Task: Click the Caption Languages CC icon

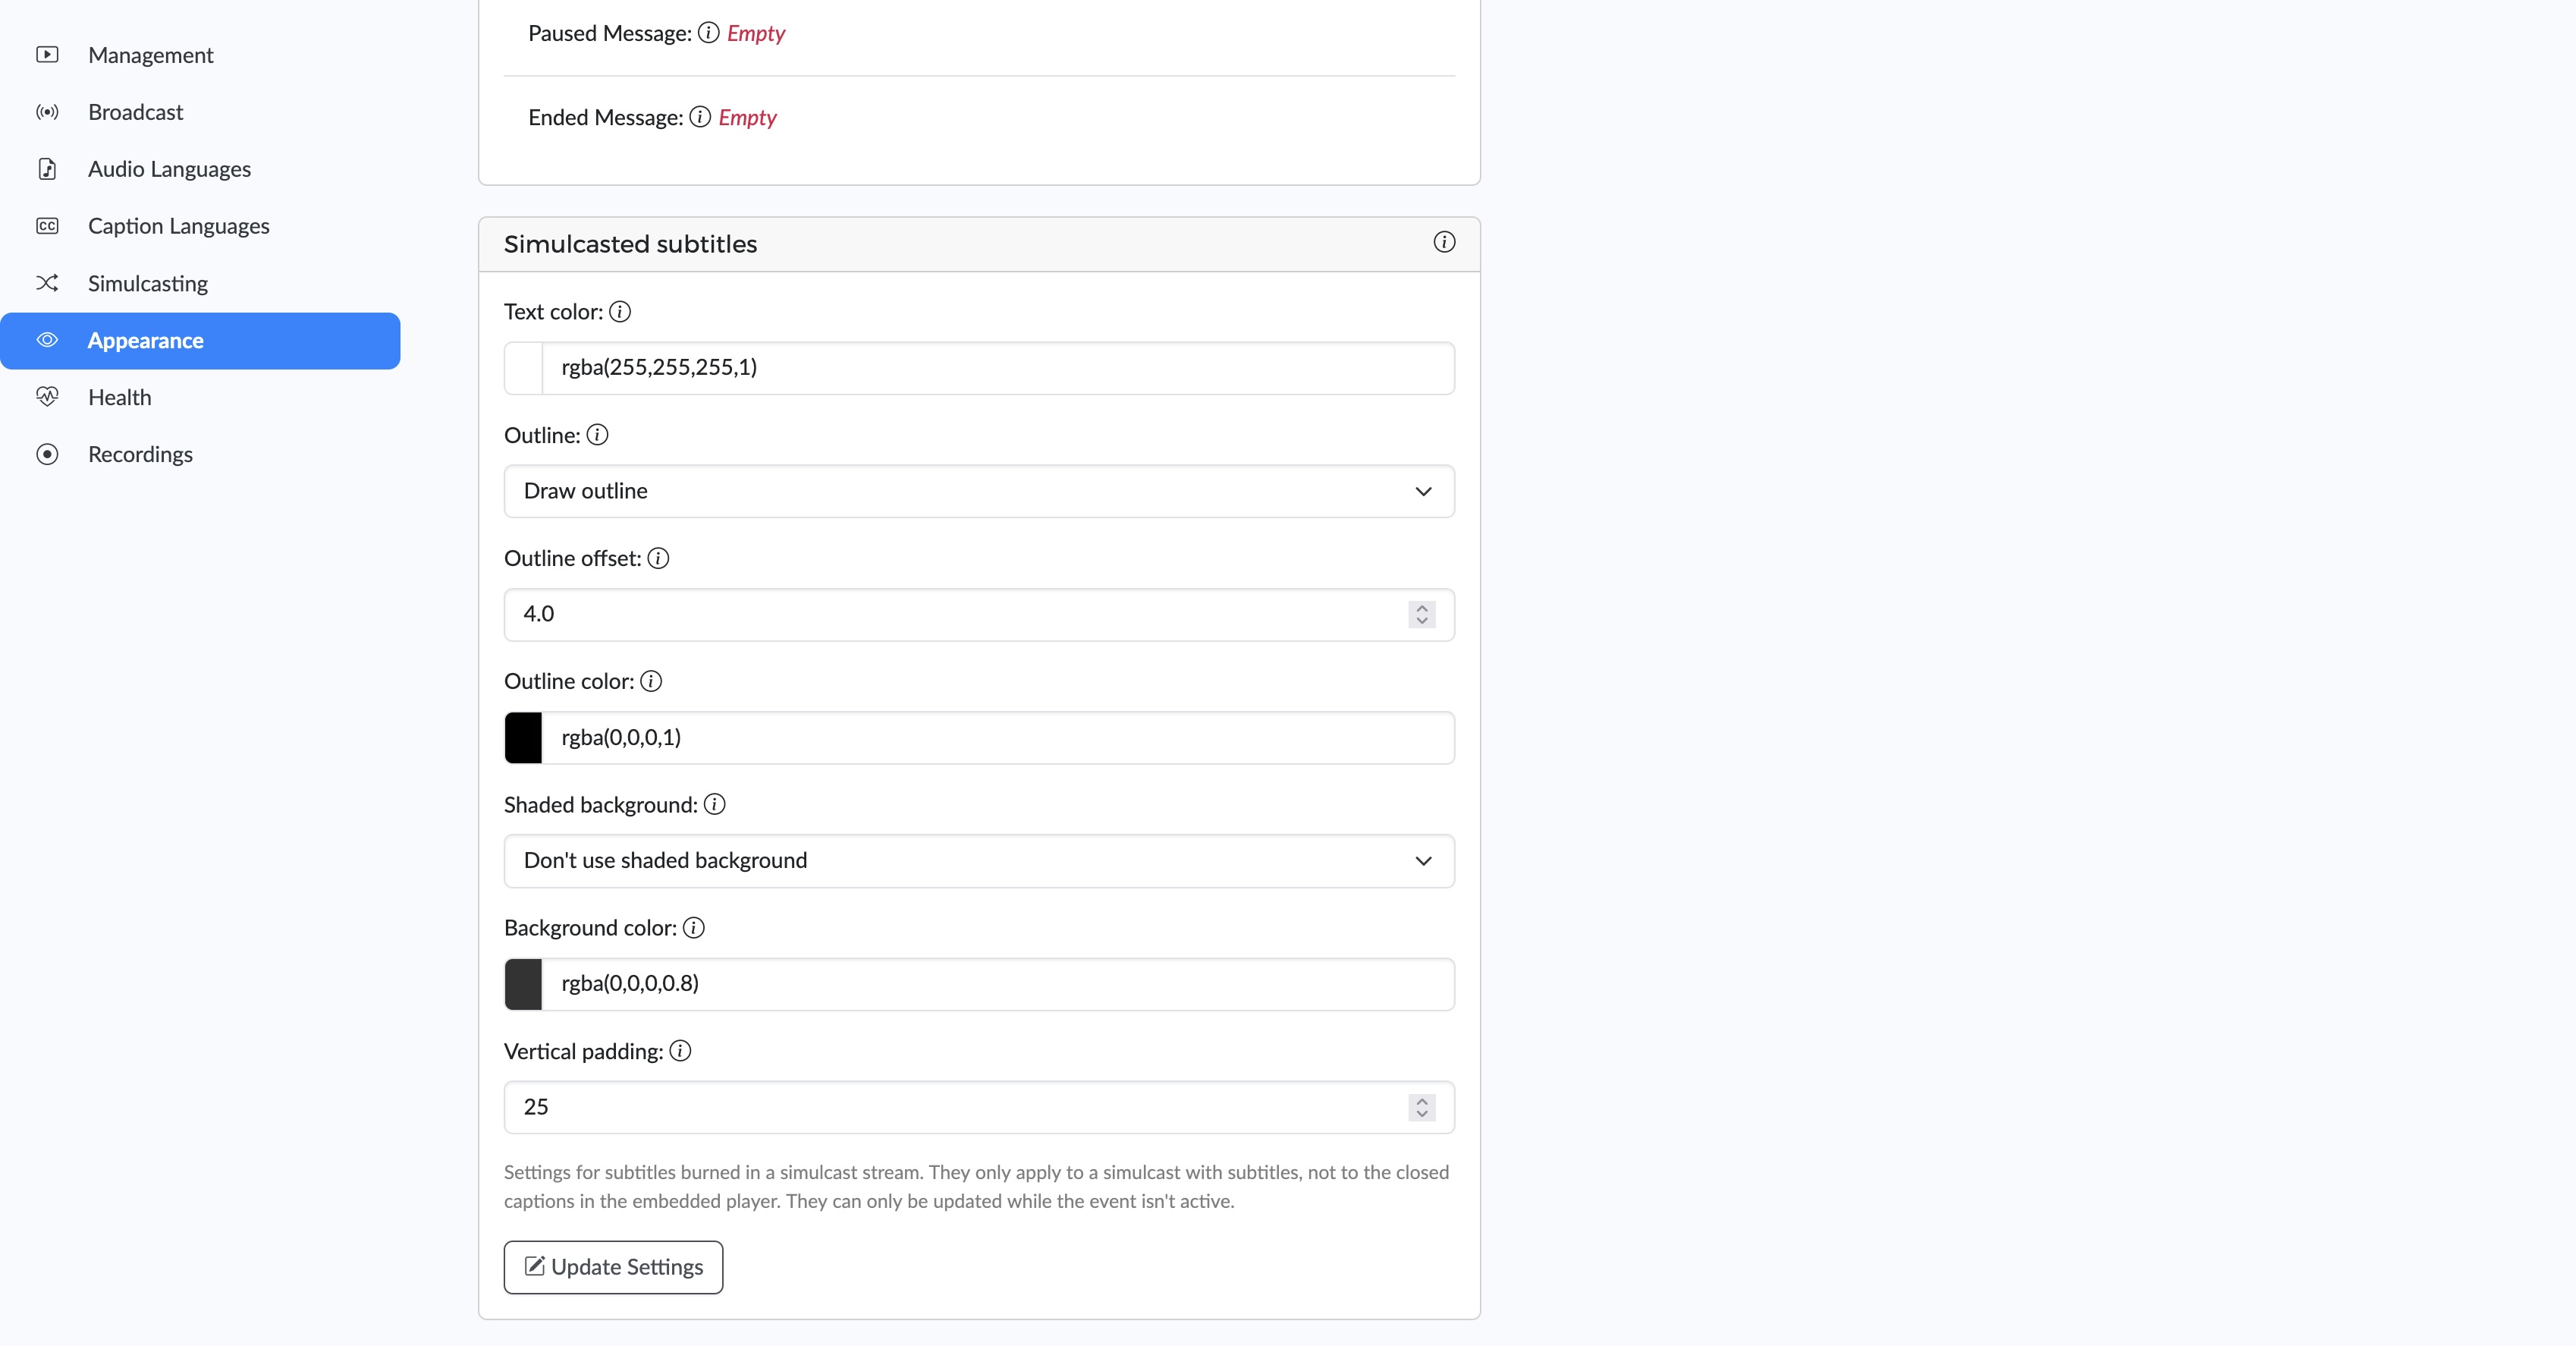Action: point(47,226)
